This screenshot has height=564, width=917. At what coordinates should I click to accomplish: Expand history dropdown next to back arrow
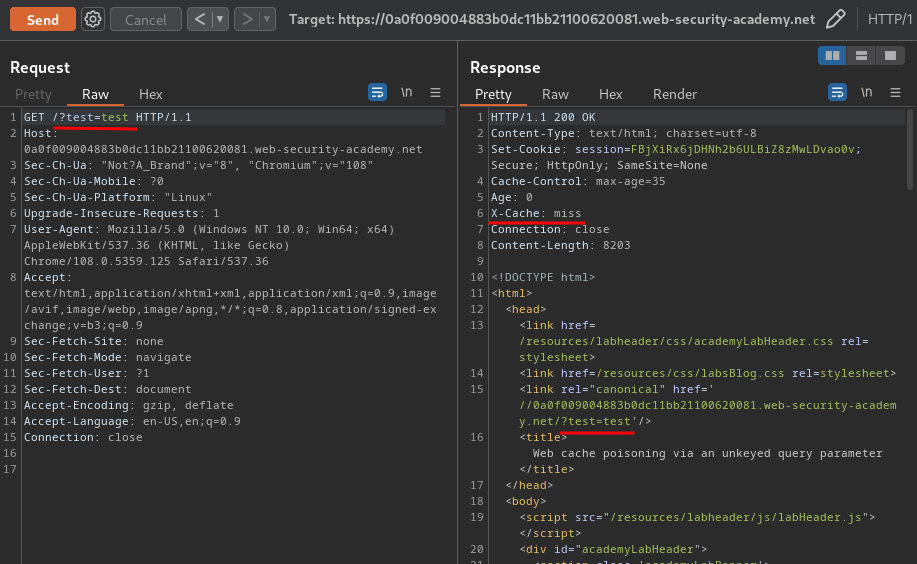pos(220,19)
